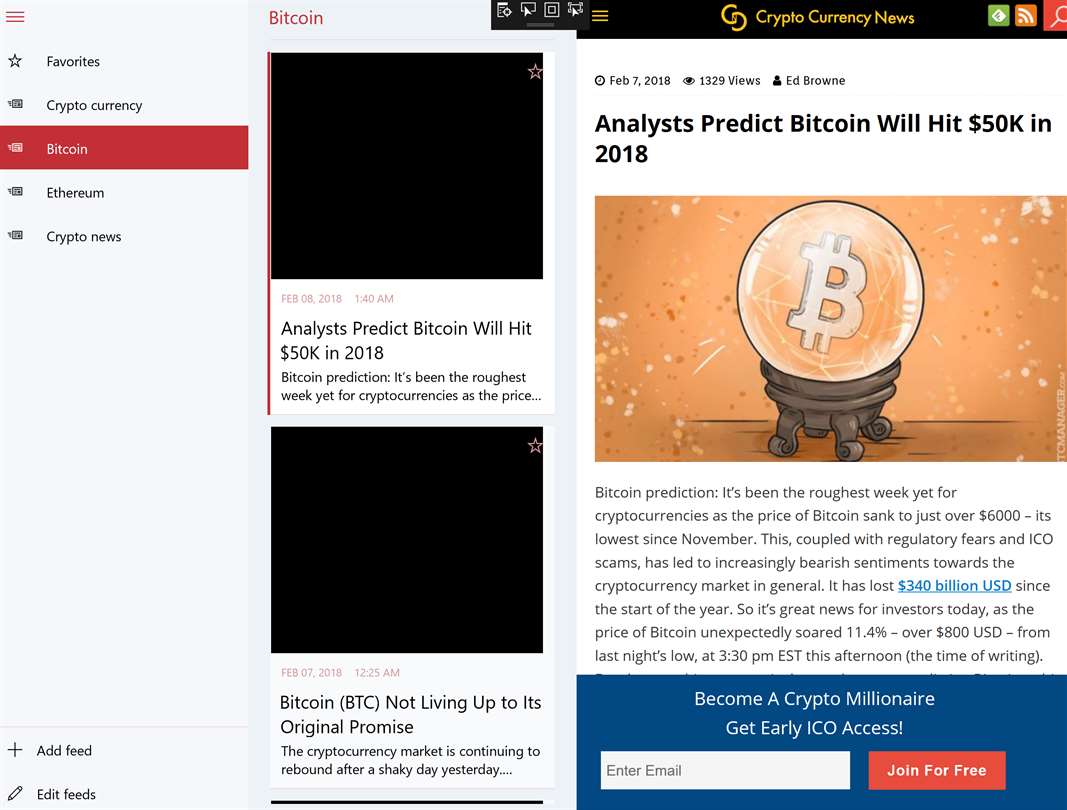Viewport: 1067px width, 810px height.
Task: Click the orange RSS feed icon
Action: 1025,16
